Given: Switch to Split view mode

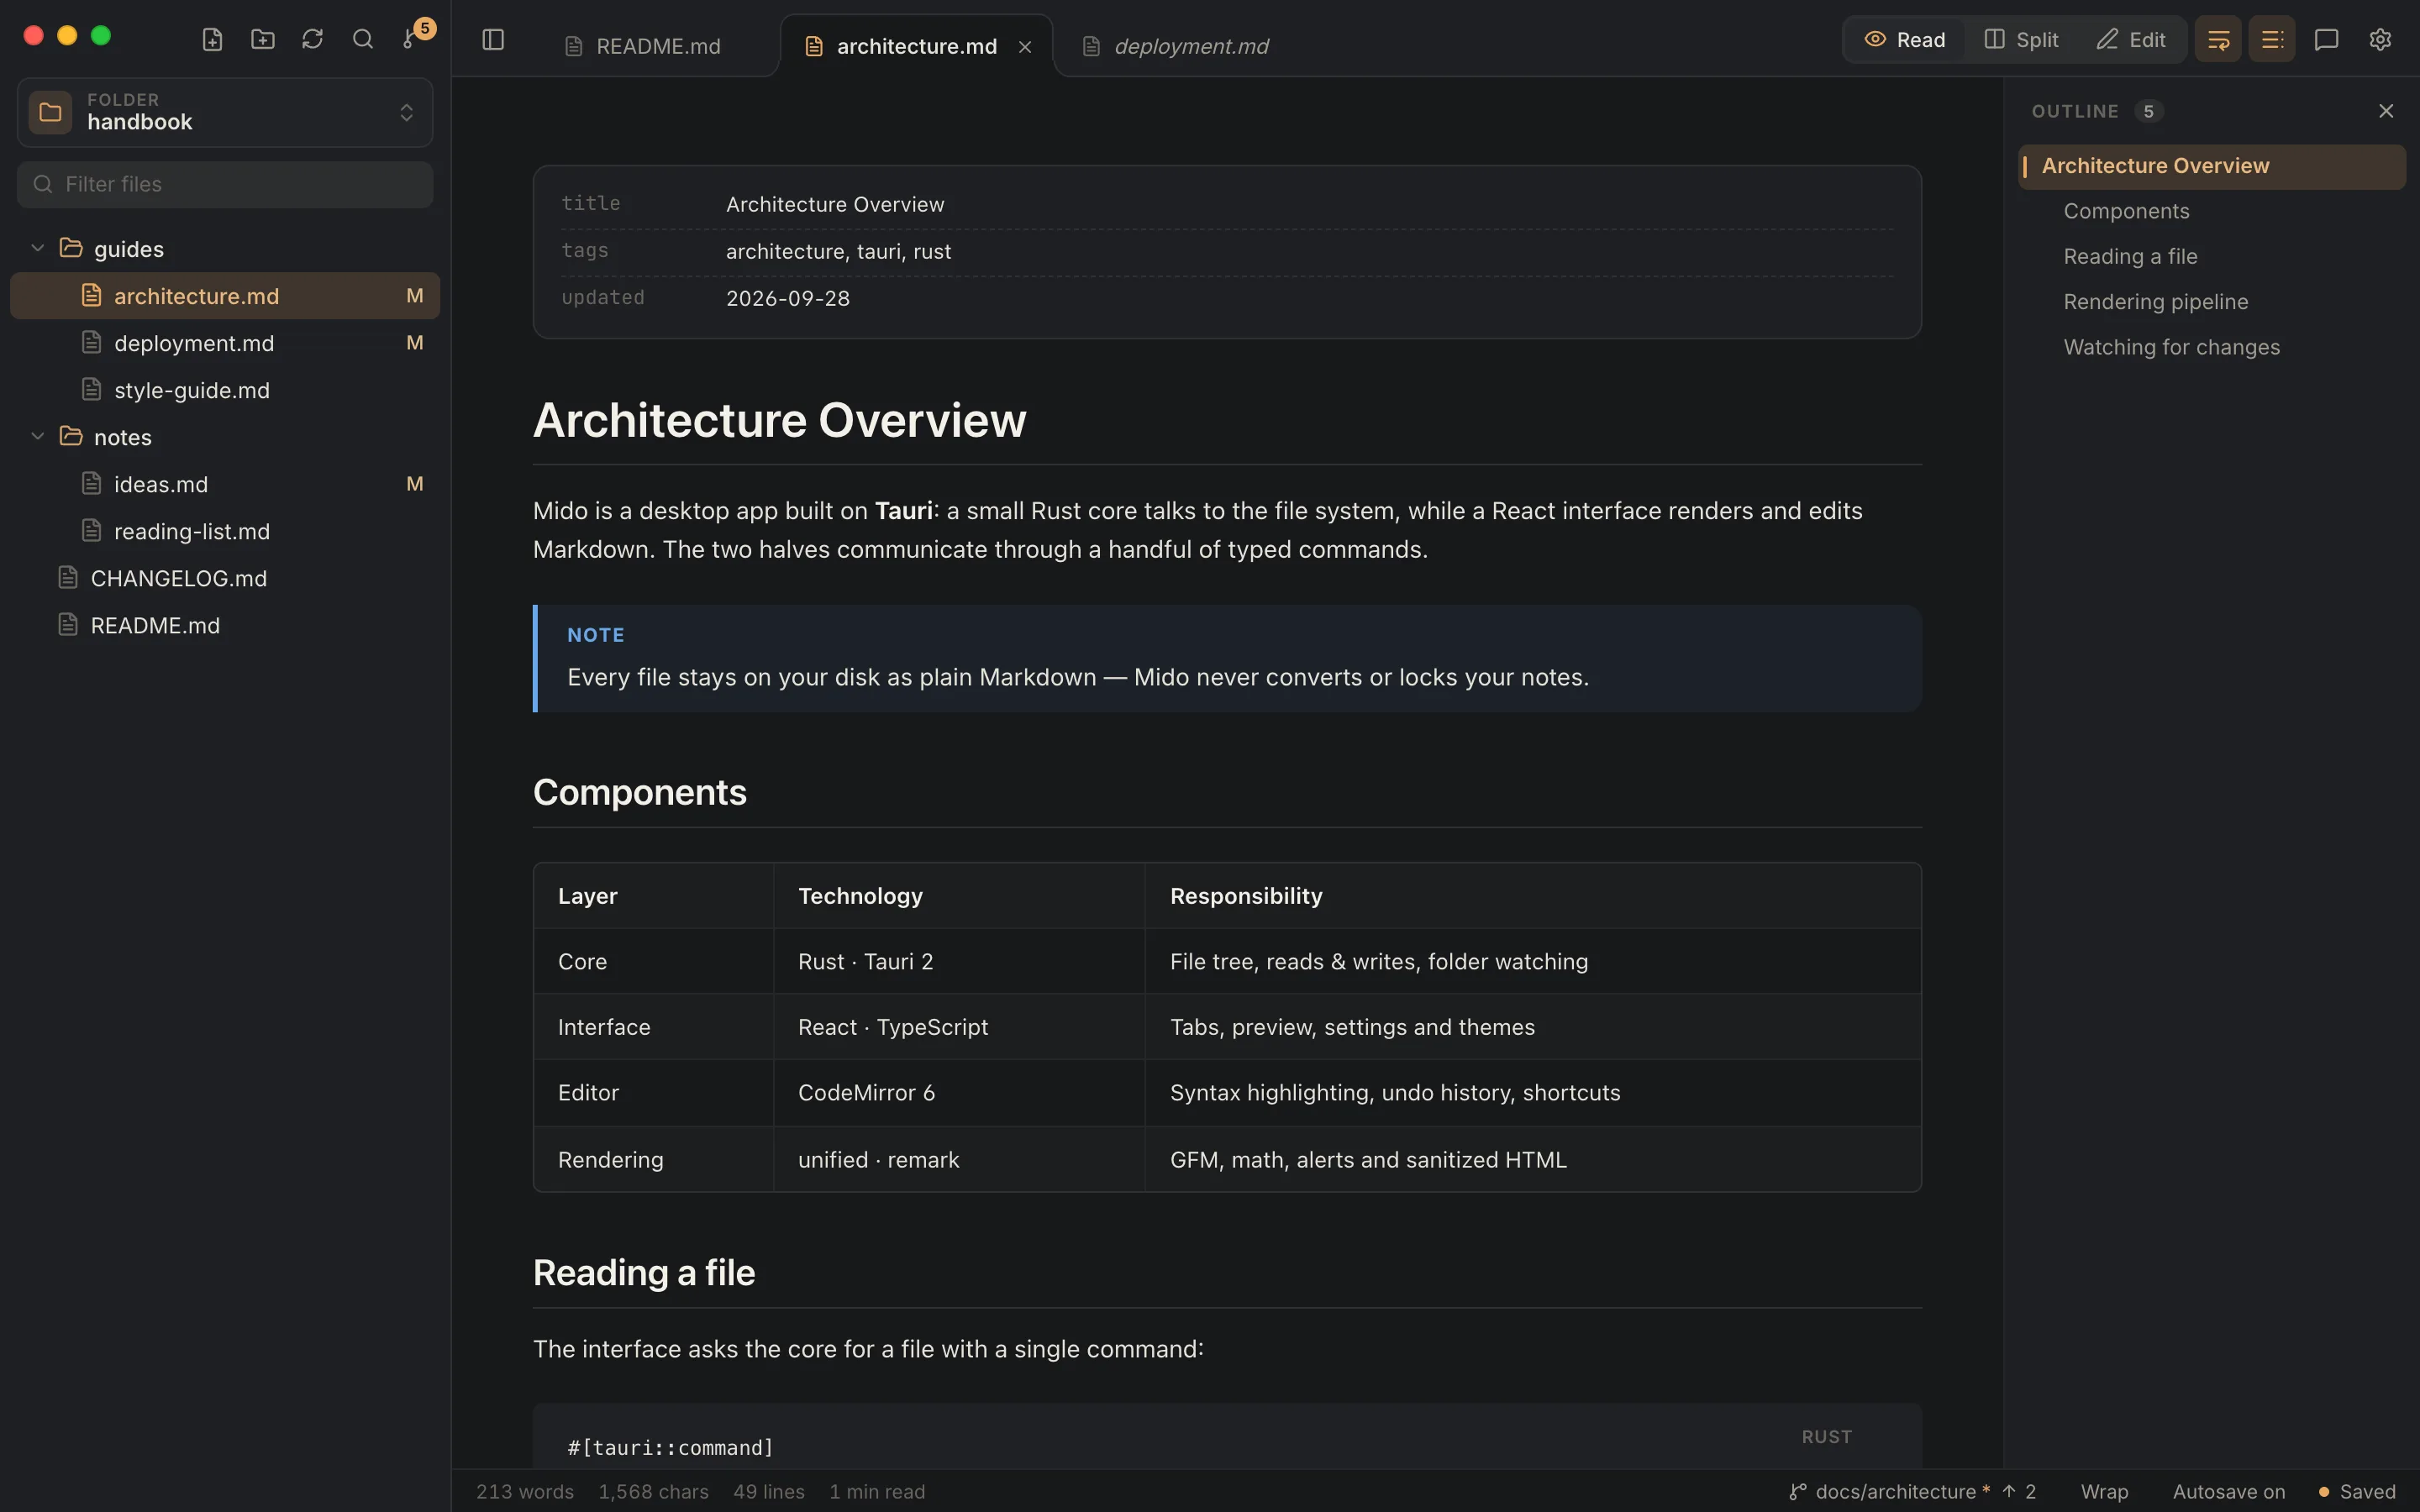Looking at the screenshot, I should 2021,39.
